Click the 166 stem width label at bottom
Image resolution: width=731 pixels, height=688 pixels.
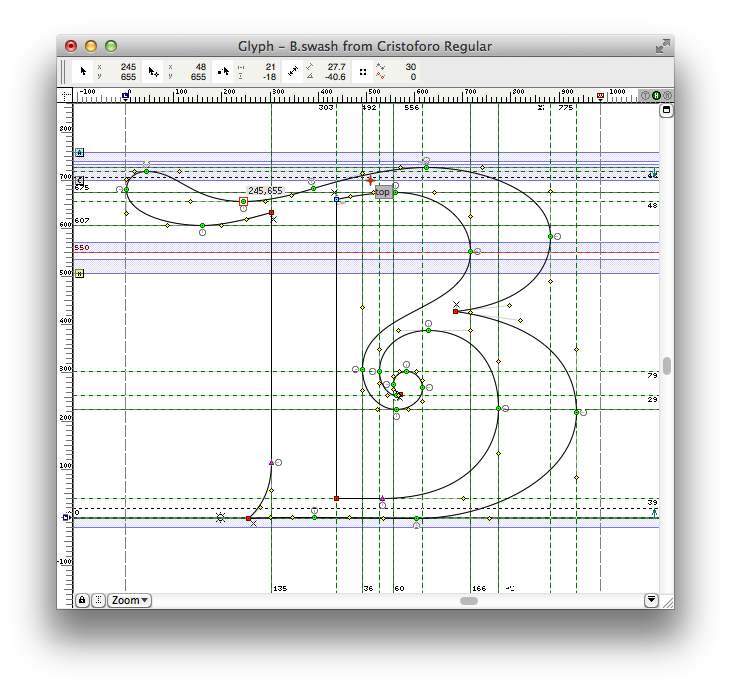[x=479, y=589]
